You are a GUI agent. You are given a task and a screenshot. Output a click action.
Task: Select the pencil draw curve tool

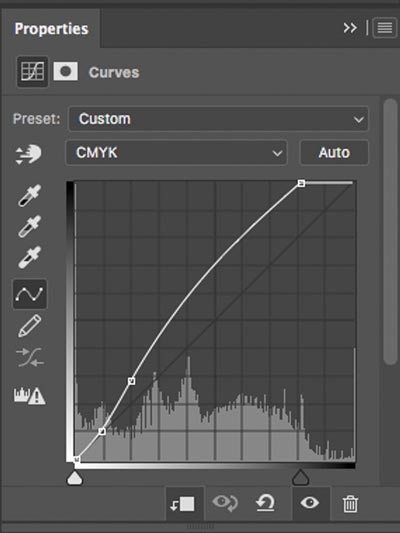(x=30, y=326)
